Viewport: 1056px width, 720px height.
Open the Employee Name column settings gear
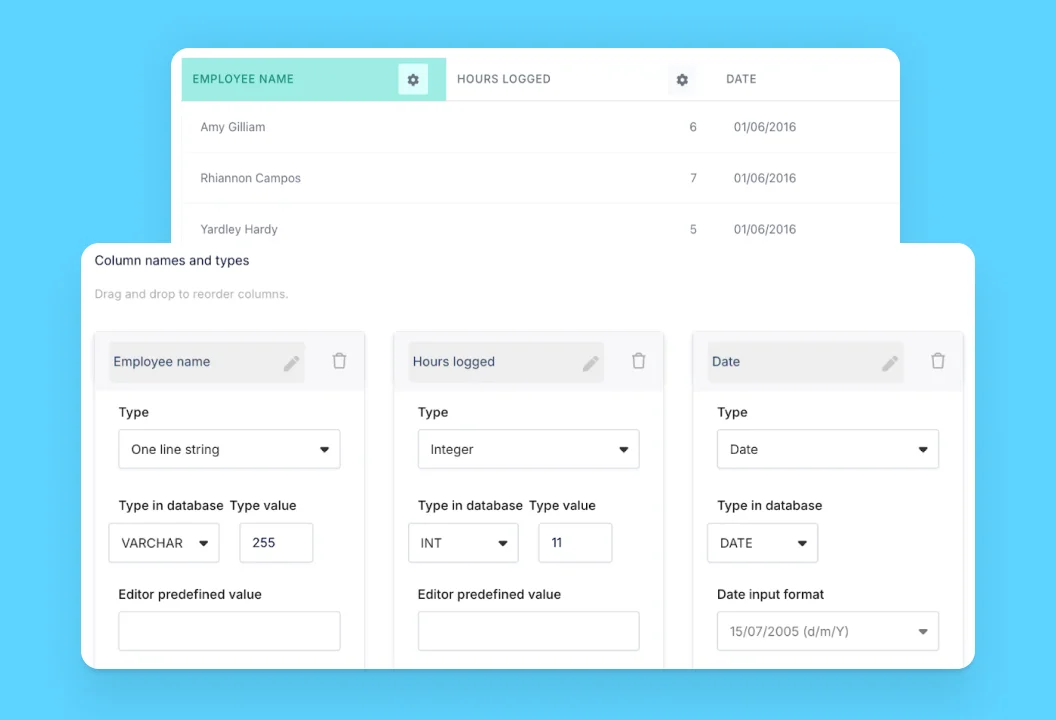413,79
